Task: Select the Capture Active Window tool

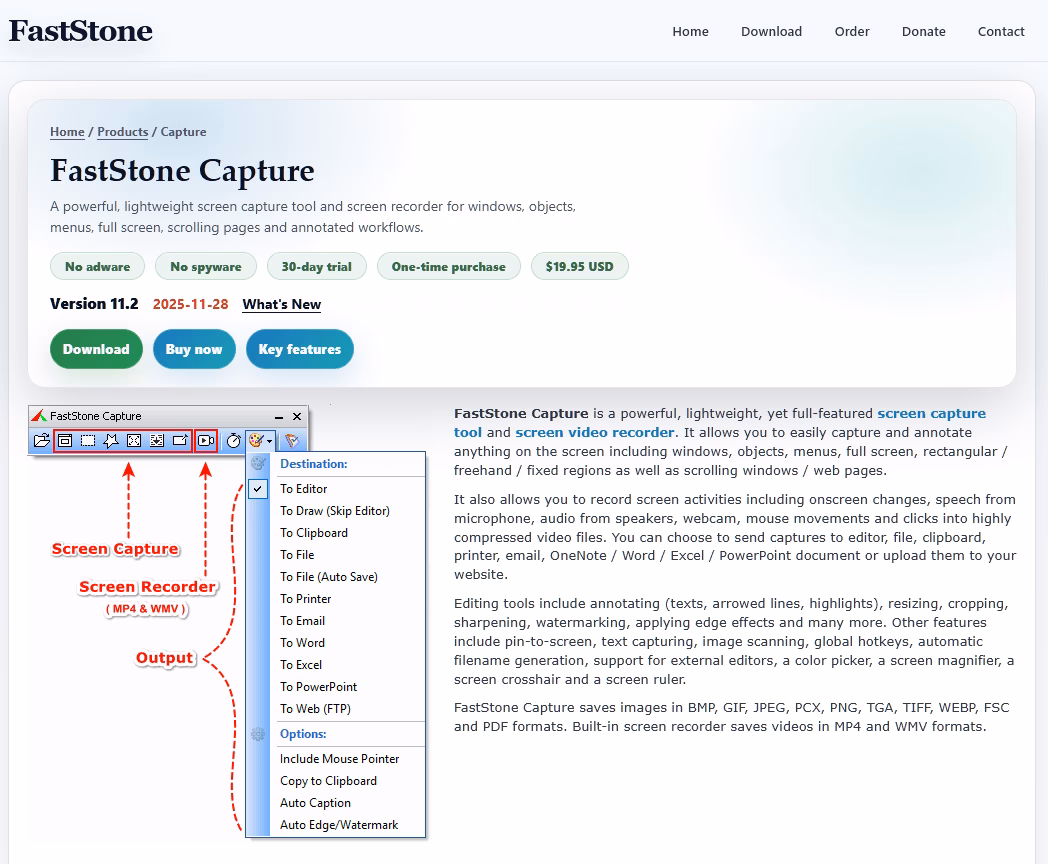Action: click(66, 439)
